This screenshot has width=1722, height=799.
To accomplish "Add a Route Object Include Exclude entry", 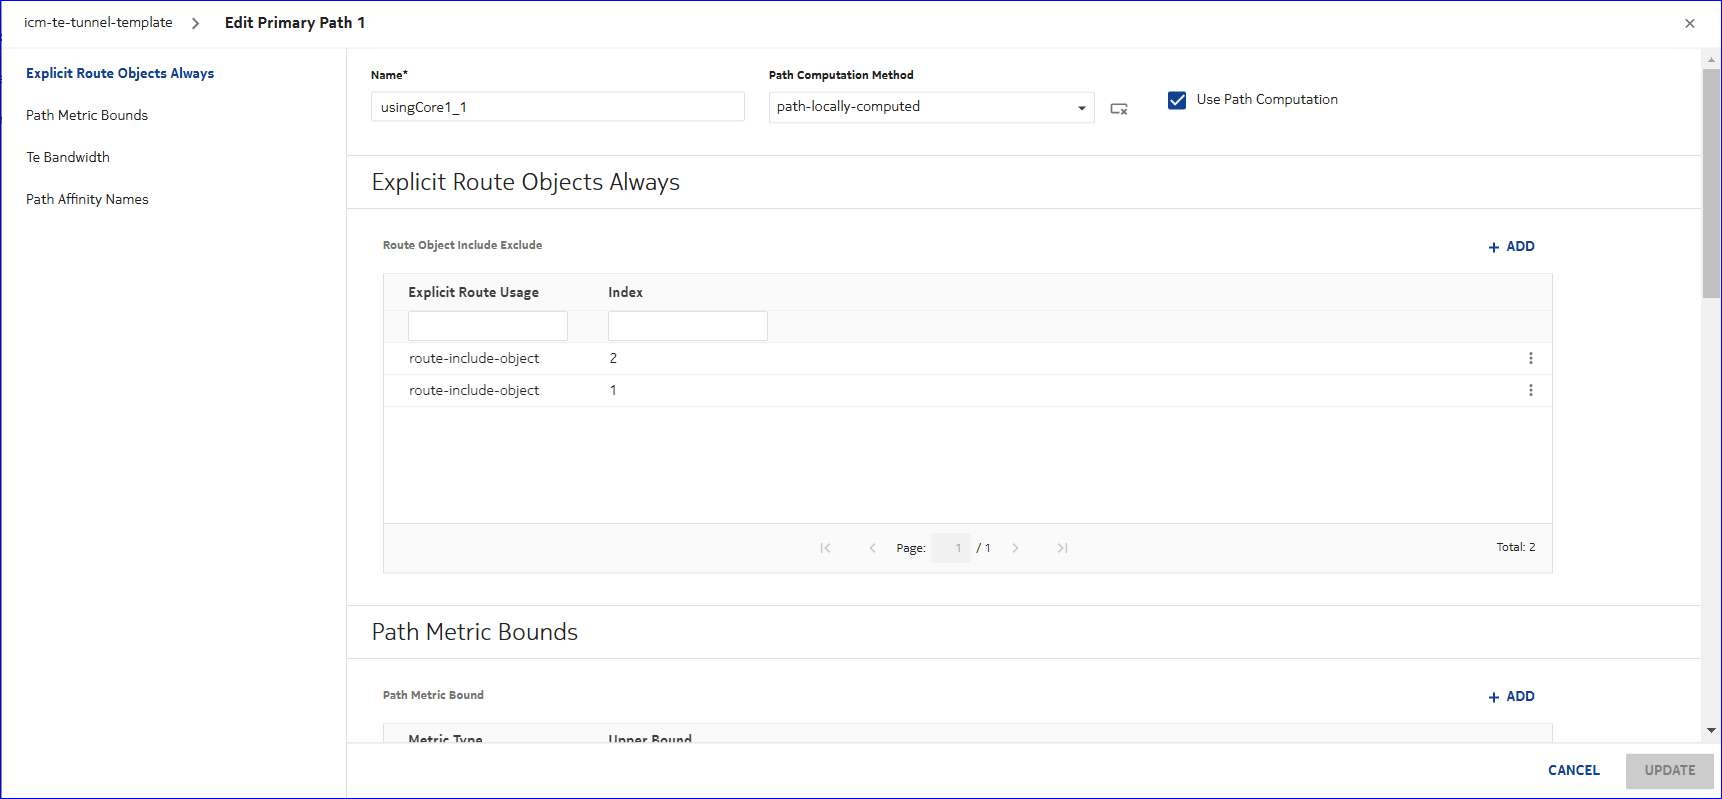I will pyautogui.click(x=1511, y=247).
